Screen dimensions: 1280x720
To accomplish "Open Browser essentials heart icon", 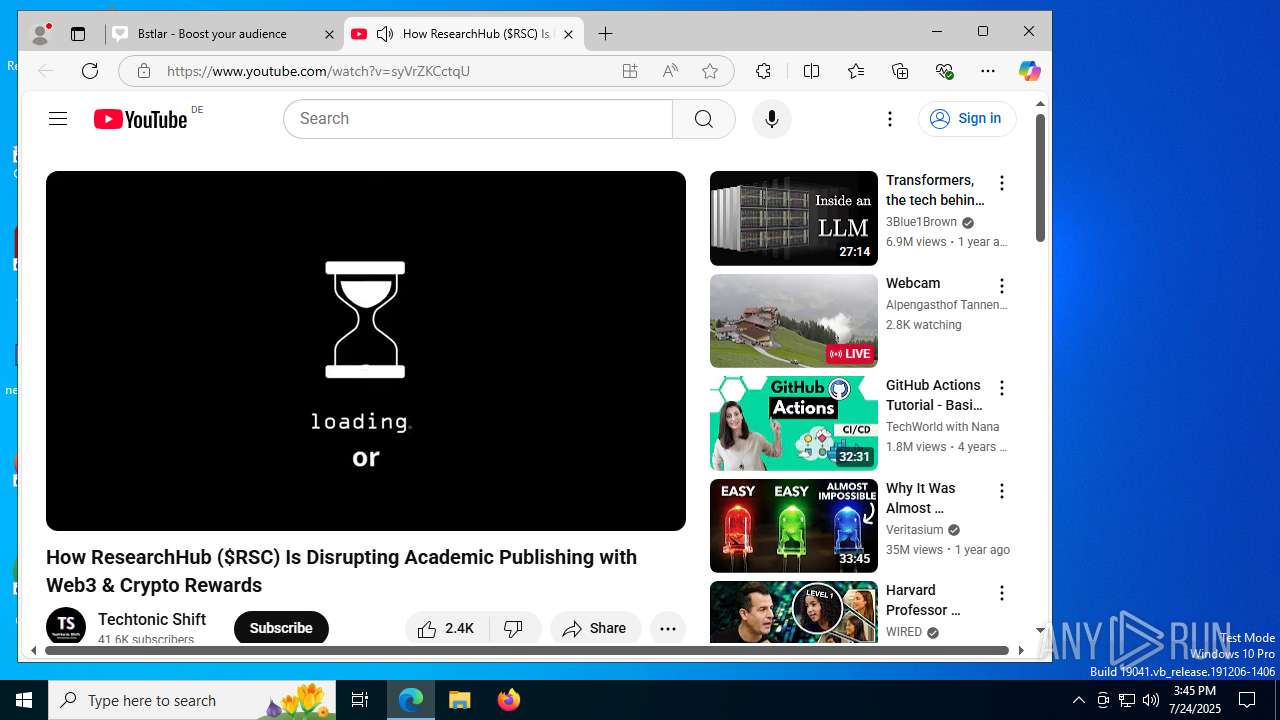I will (x=944, y=71).
